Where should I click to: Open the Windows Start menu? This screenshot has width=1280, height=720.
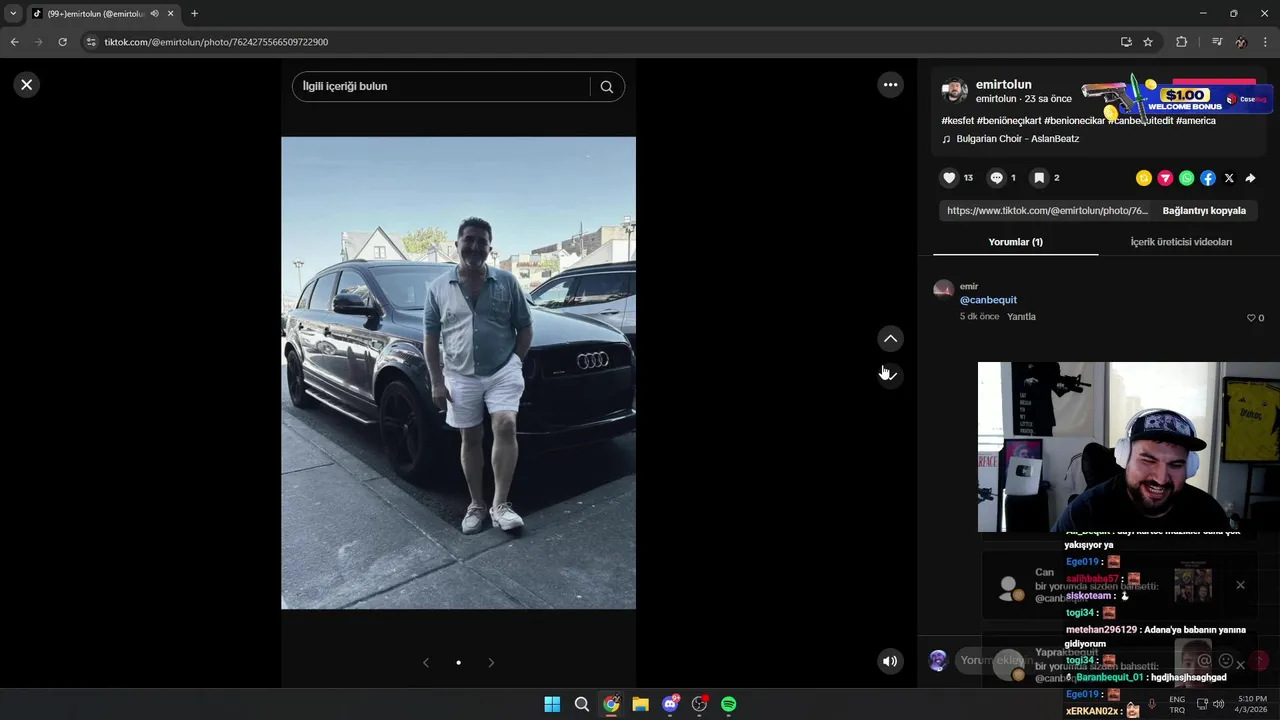(552, 704)
